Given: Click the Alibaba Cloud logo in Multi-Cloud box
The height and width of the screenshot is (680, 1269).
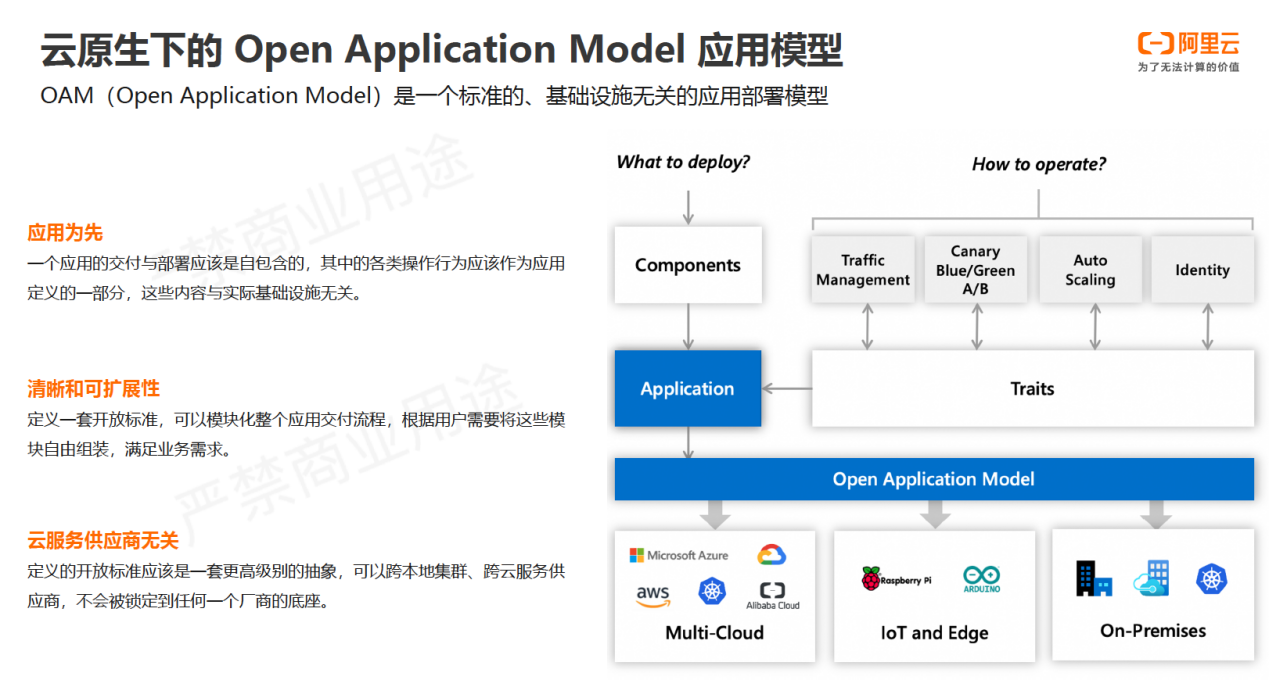Looking at the screenshot, I should coord(772,595).
